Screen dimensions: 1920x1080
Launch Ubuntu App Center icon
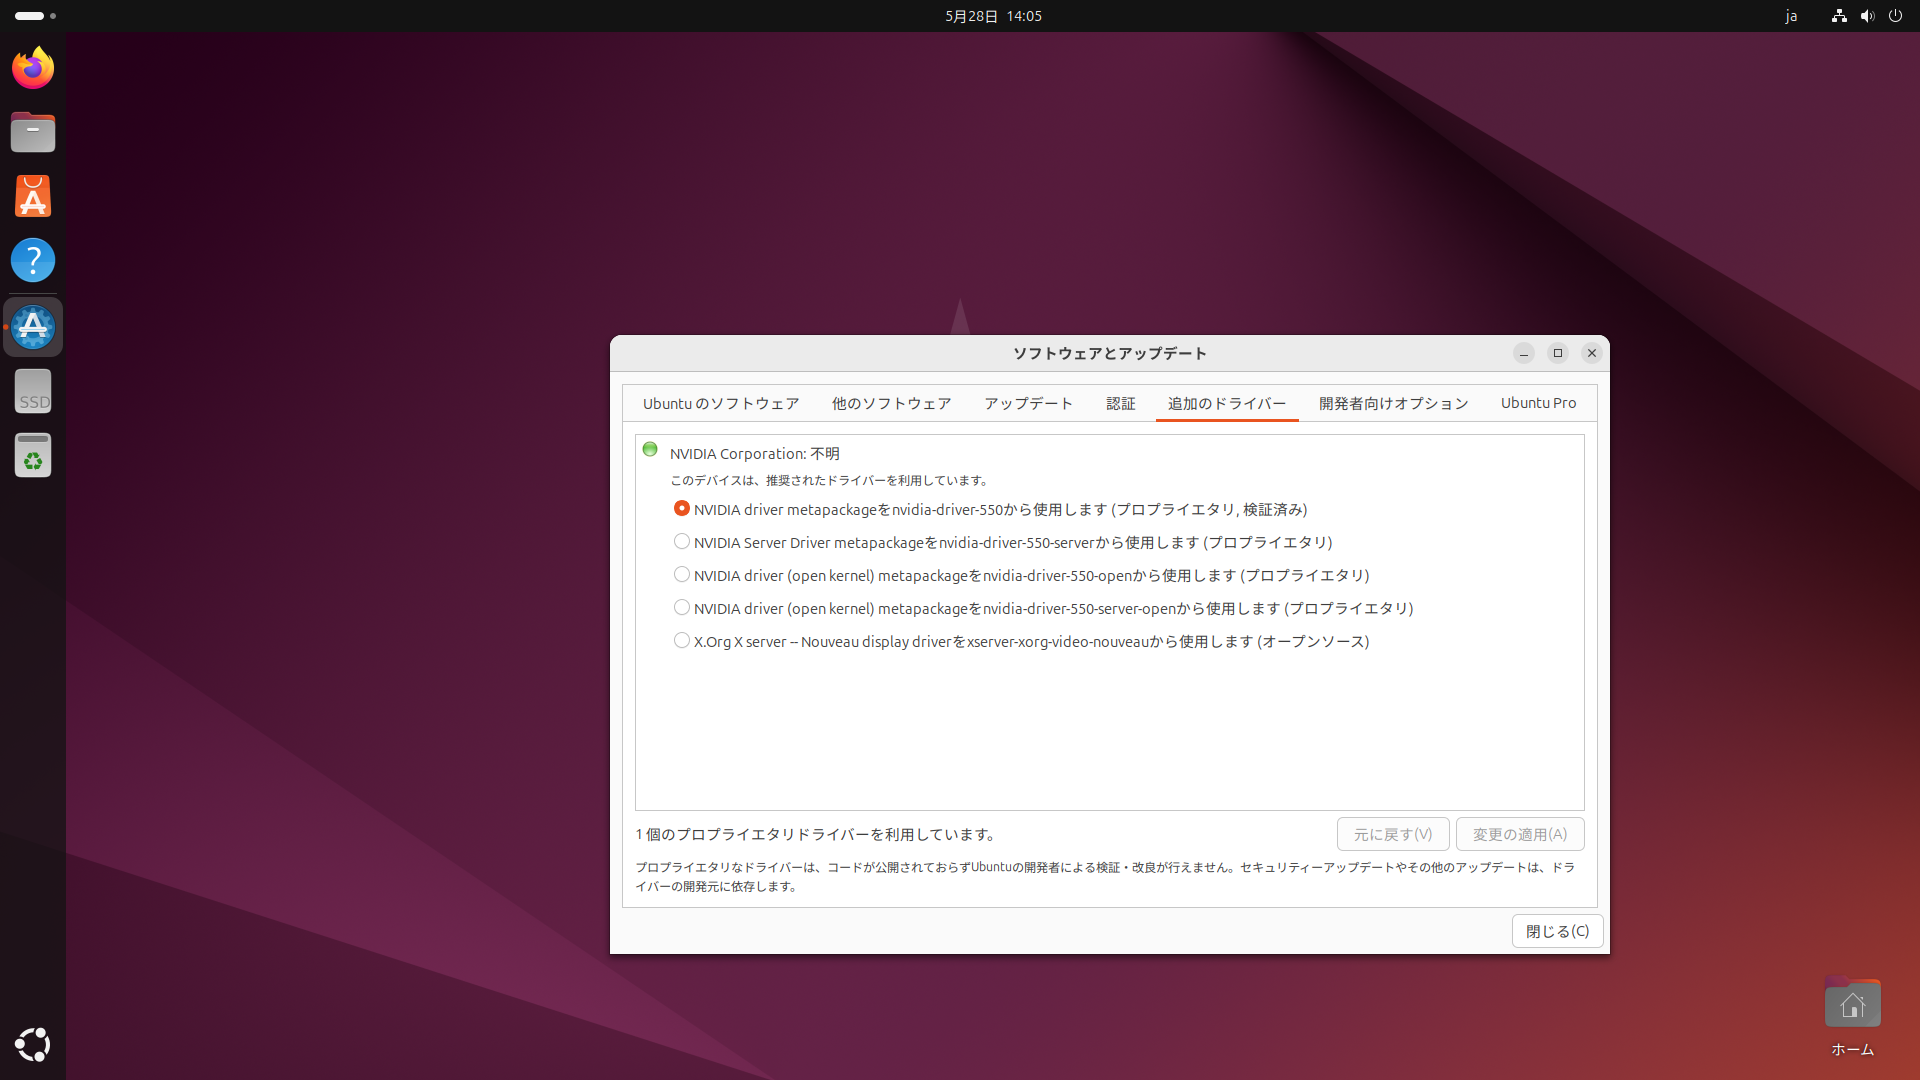33,196
